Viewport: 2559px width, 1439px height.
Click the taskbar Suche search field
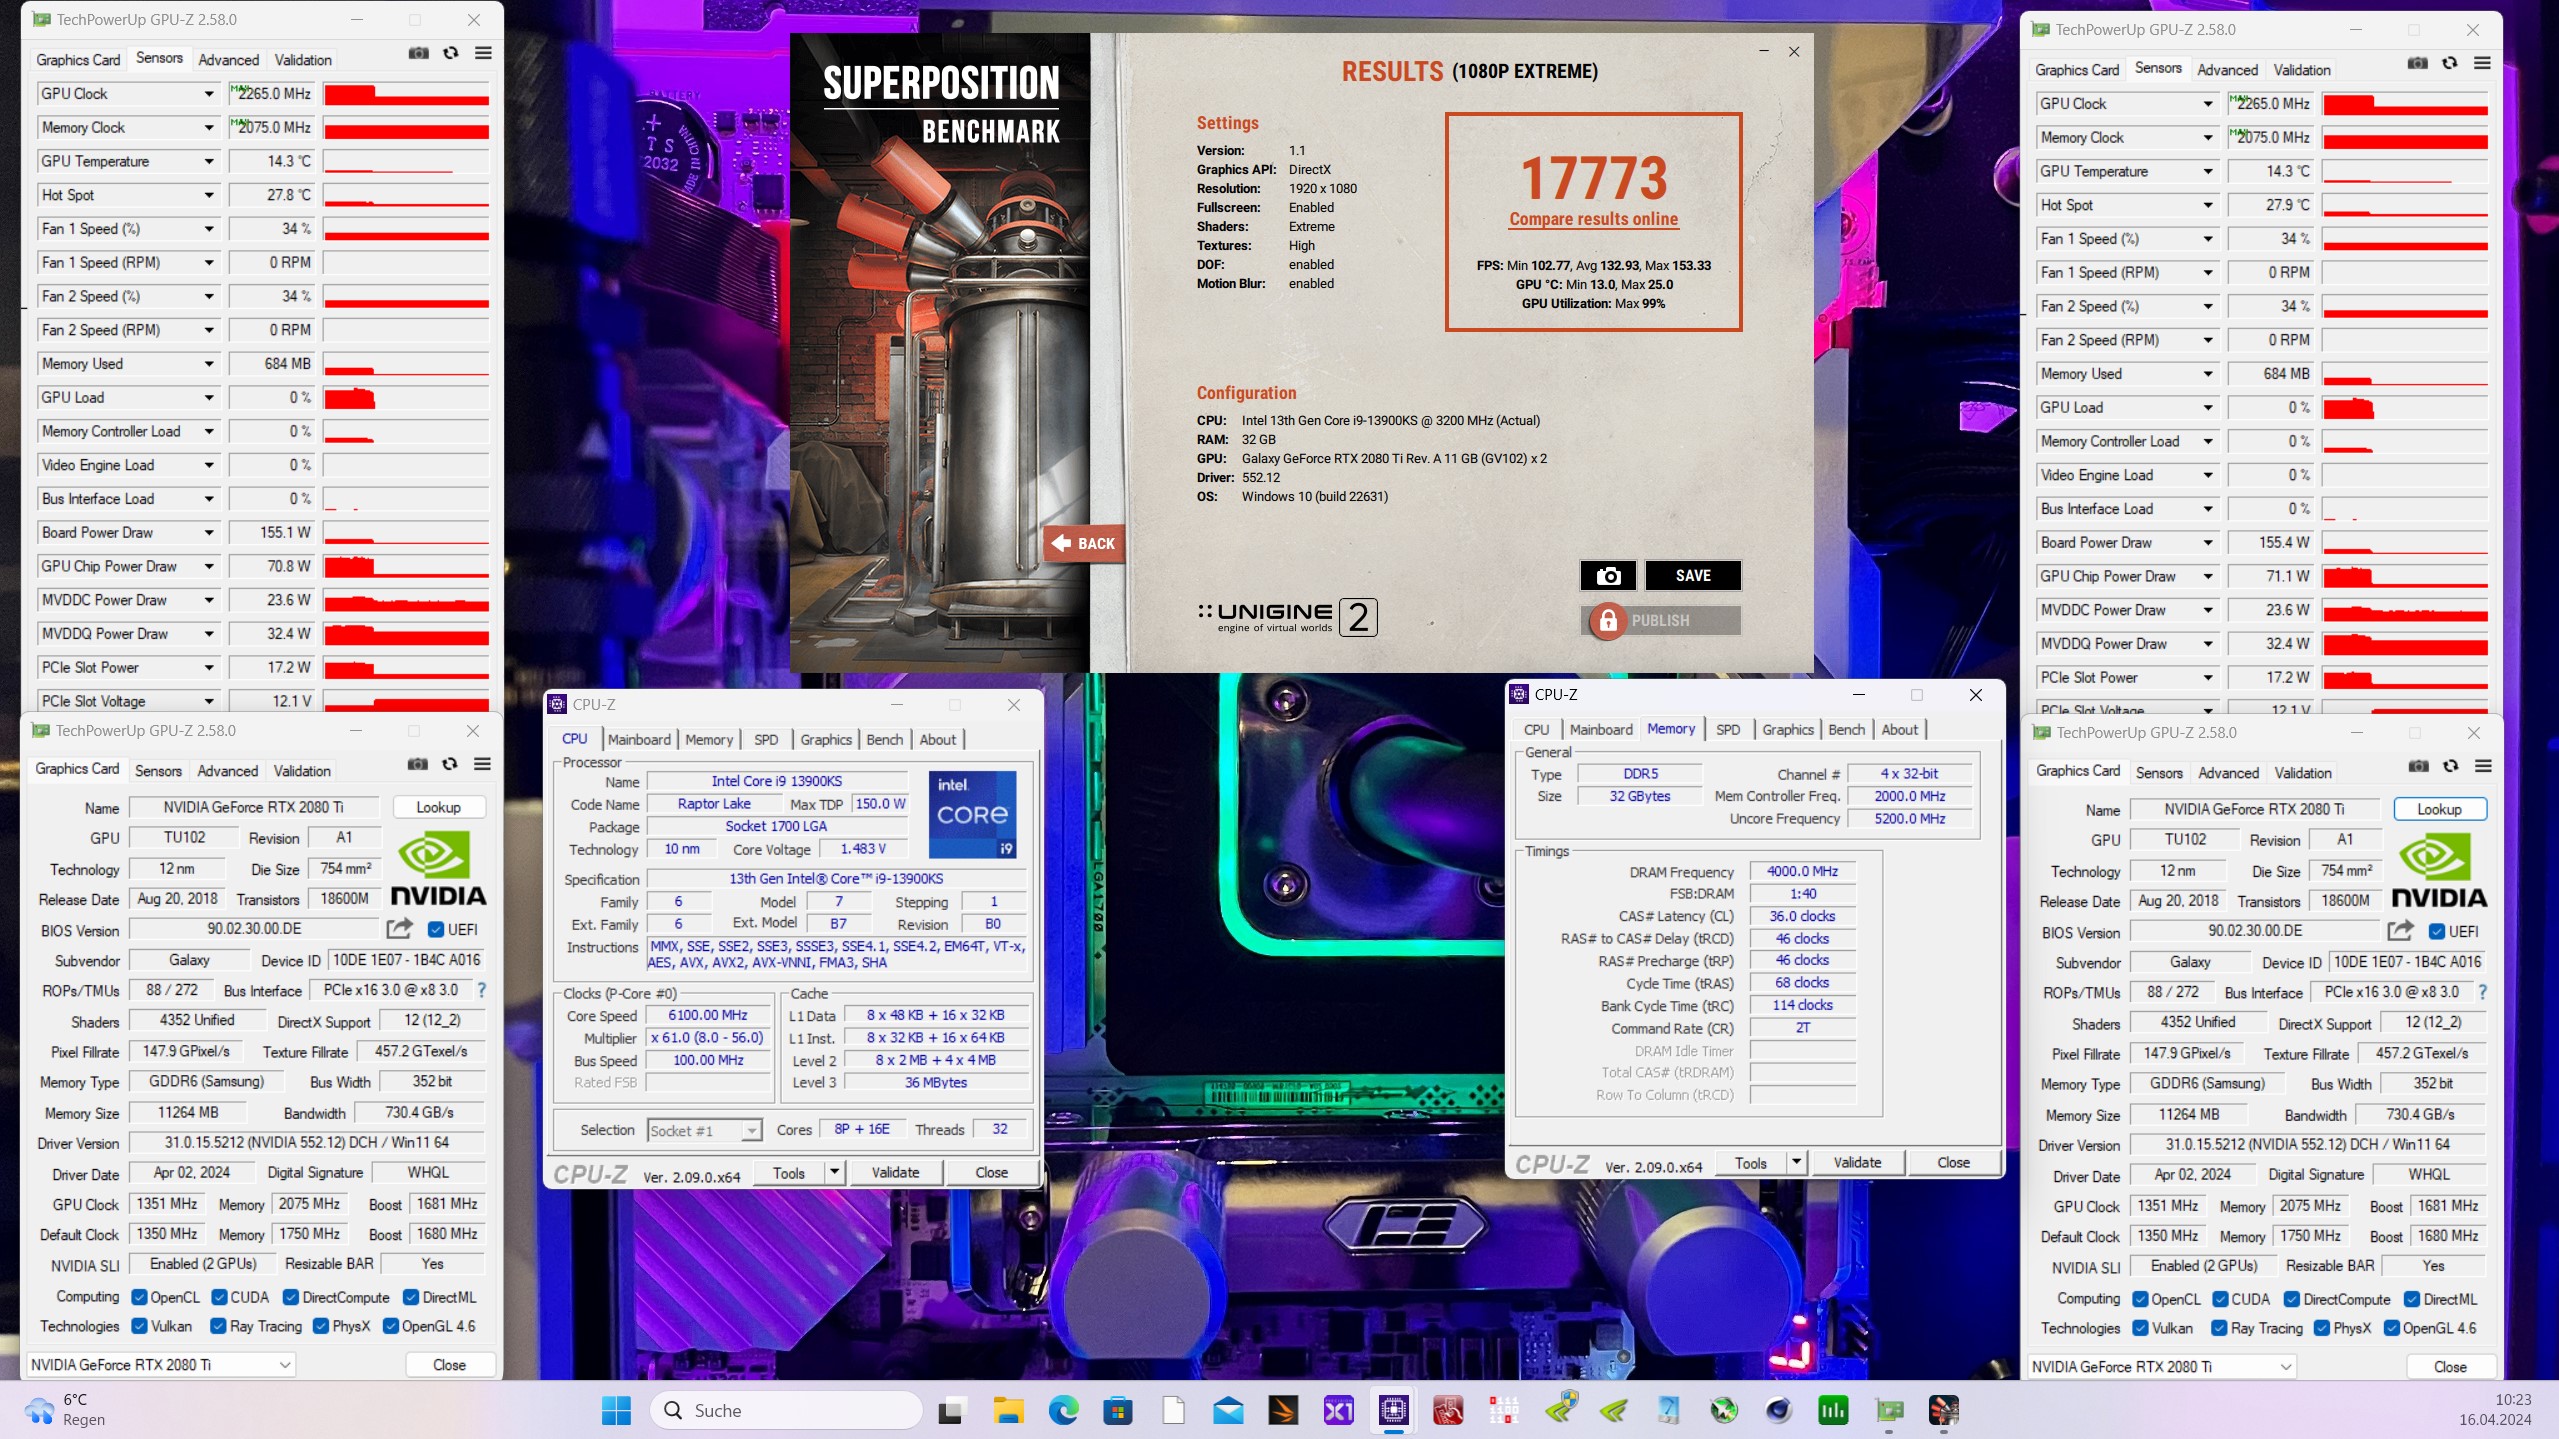pyautogui.click(x=787, y=1410)
